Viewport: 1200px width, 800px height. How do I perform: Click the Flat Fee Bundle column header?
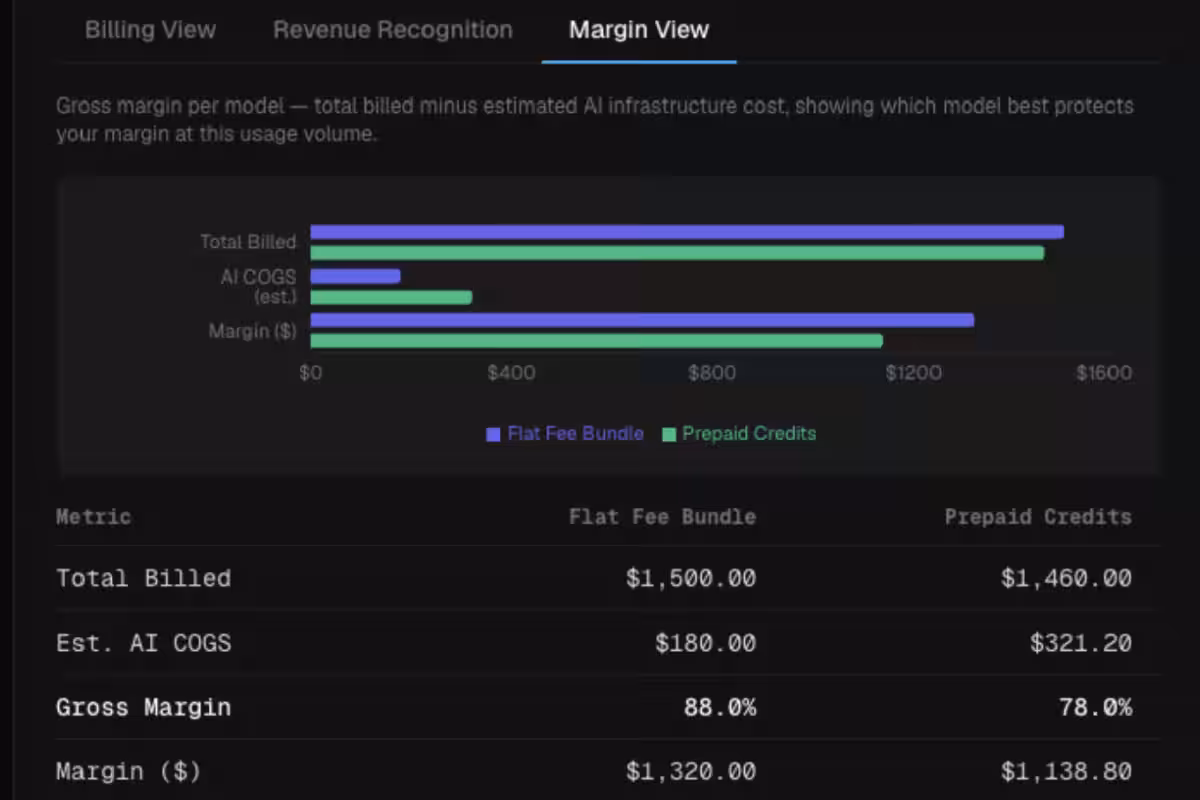(x=662, y=517)
